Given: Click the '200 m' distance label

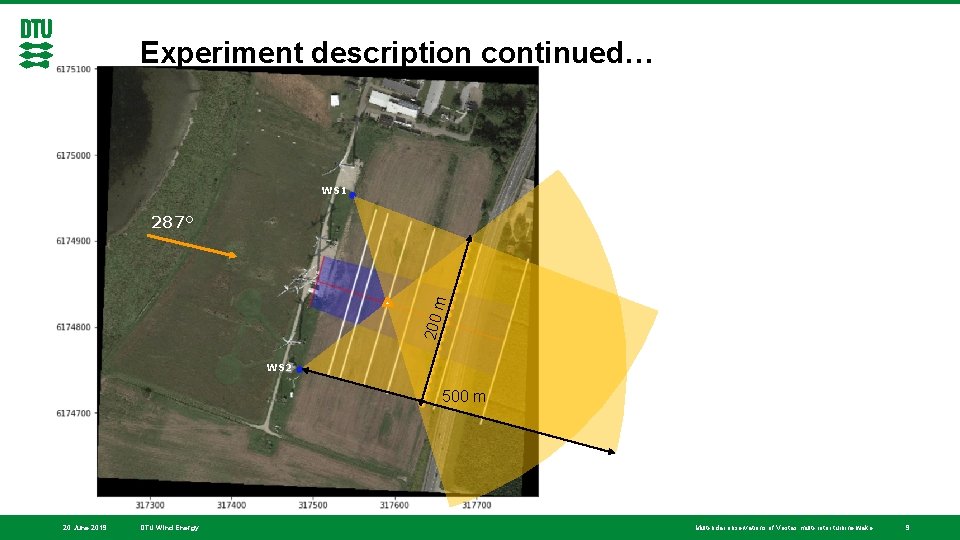Looking at the screenshot, I should 435,318.
